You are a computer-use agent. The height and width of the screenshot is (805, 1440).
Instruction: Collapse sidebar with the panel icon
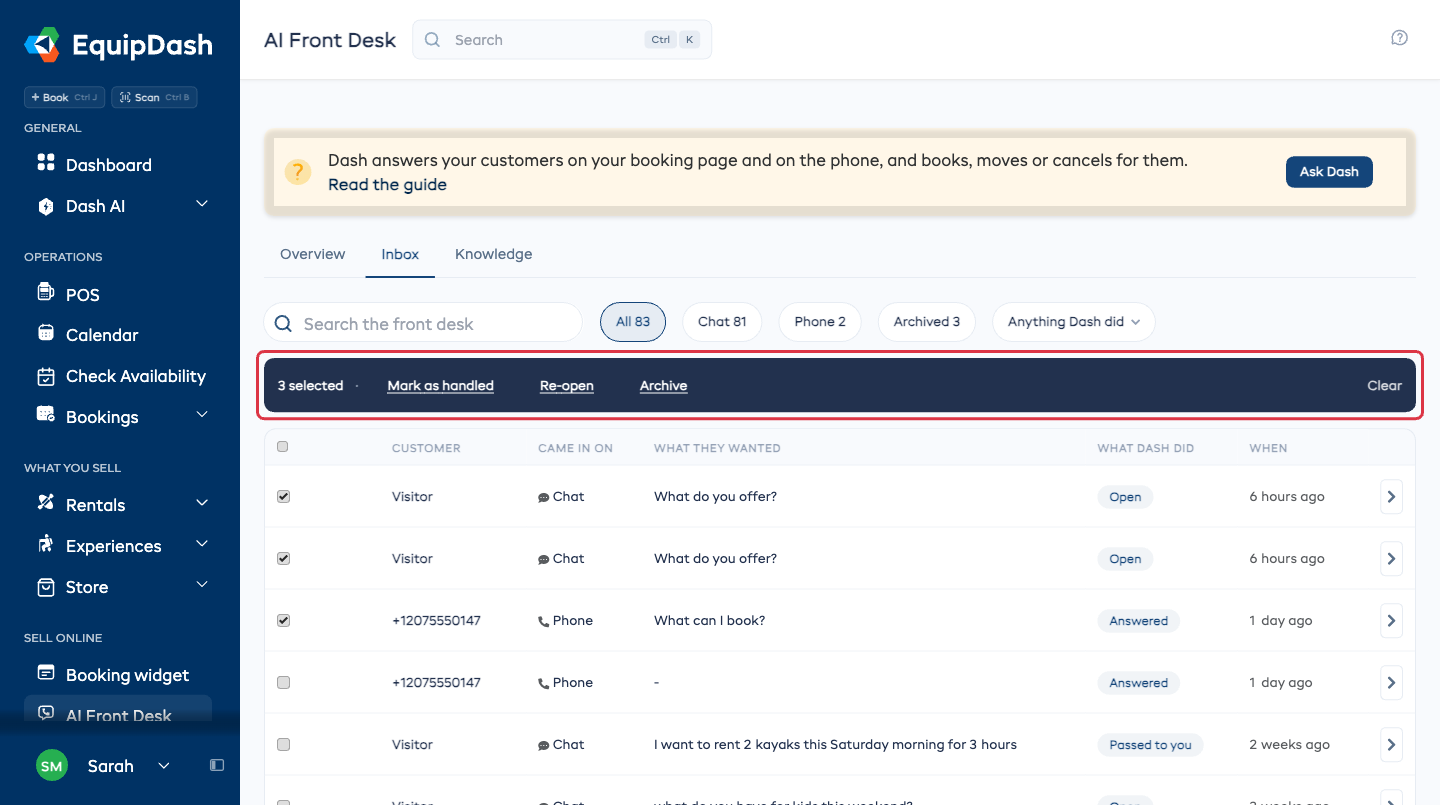[217, 765]
